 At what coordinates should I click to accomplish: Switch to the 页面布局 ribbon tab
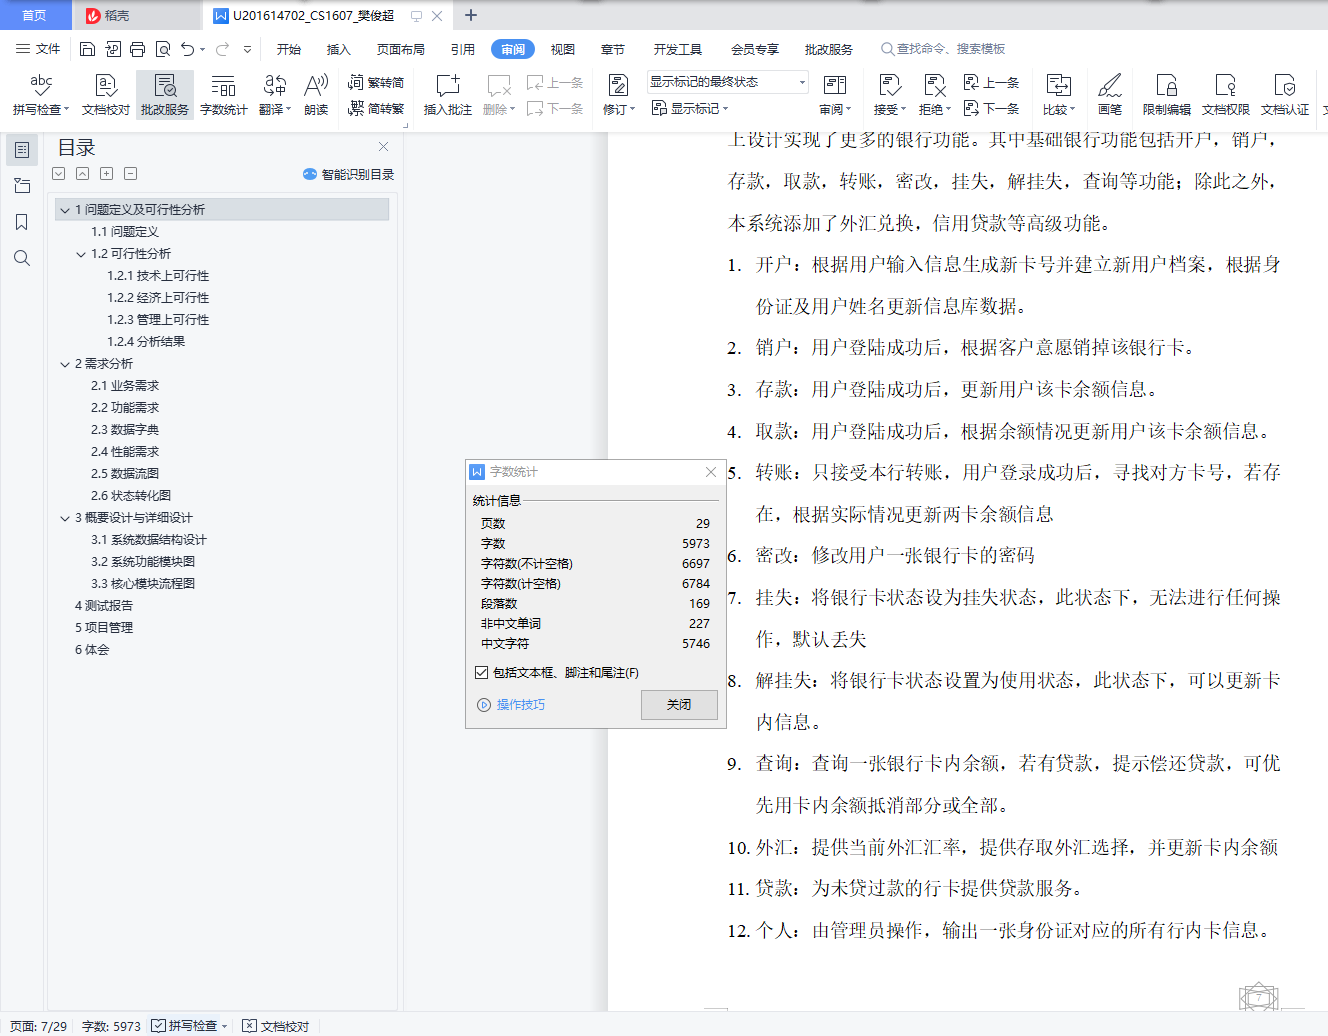(401, 49)
